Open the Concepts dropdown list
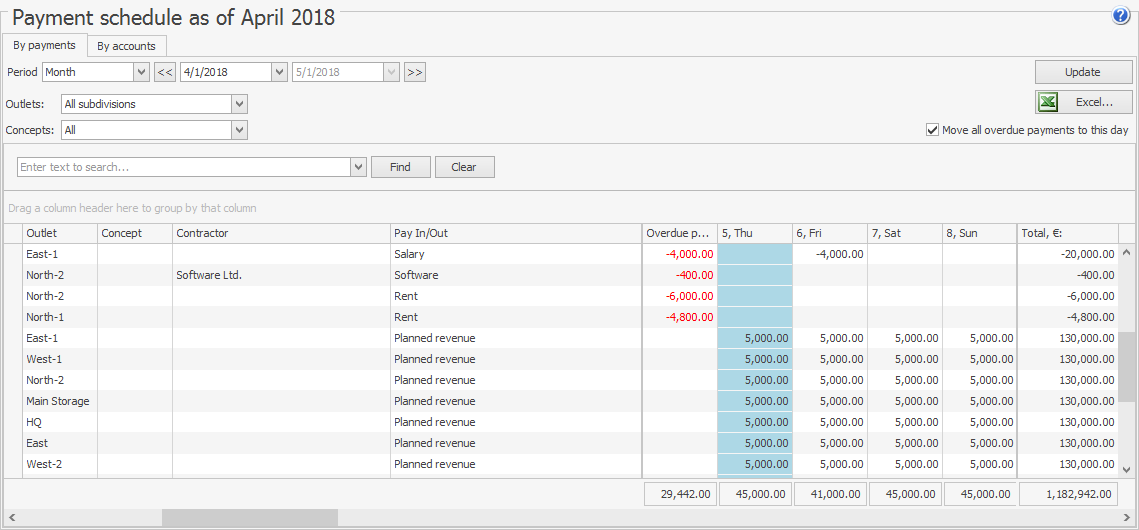Image resolution: width=1139 pixels, height=530 pixels. click(239, 130)
